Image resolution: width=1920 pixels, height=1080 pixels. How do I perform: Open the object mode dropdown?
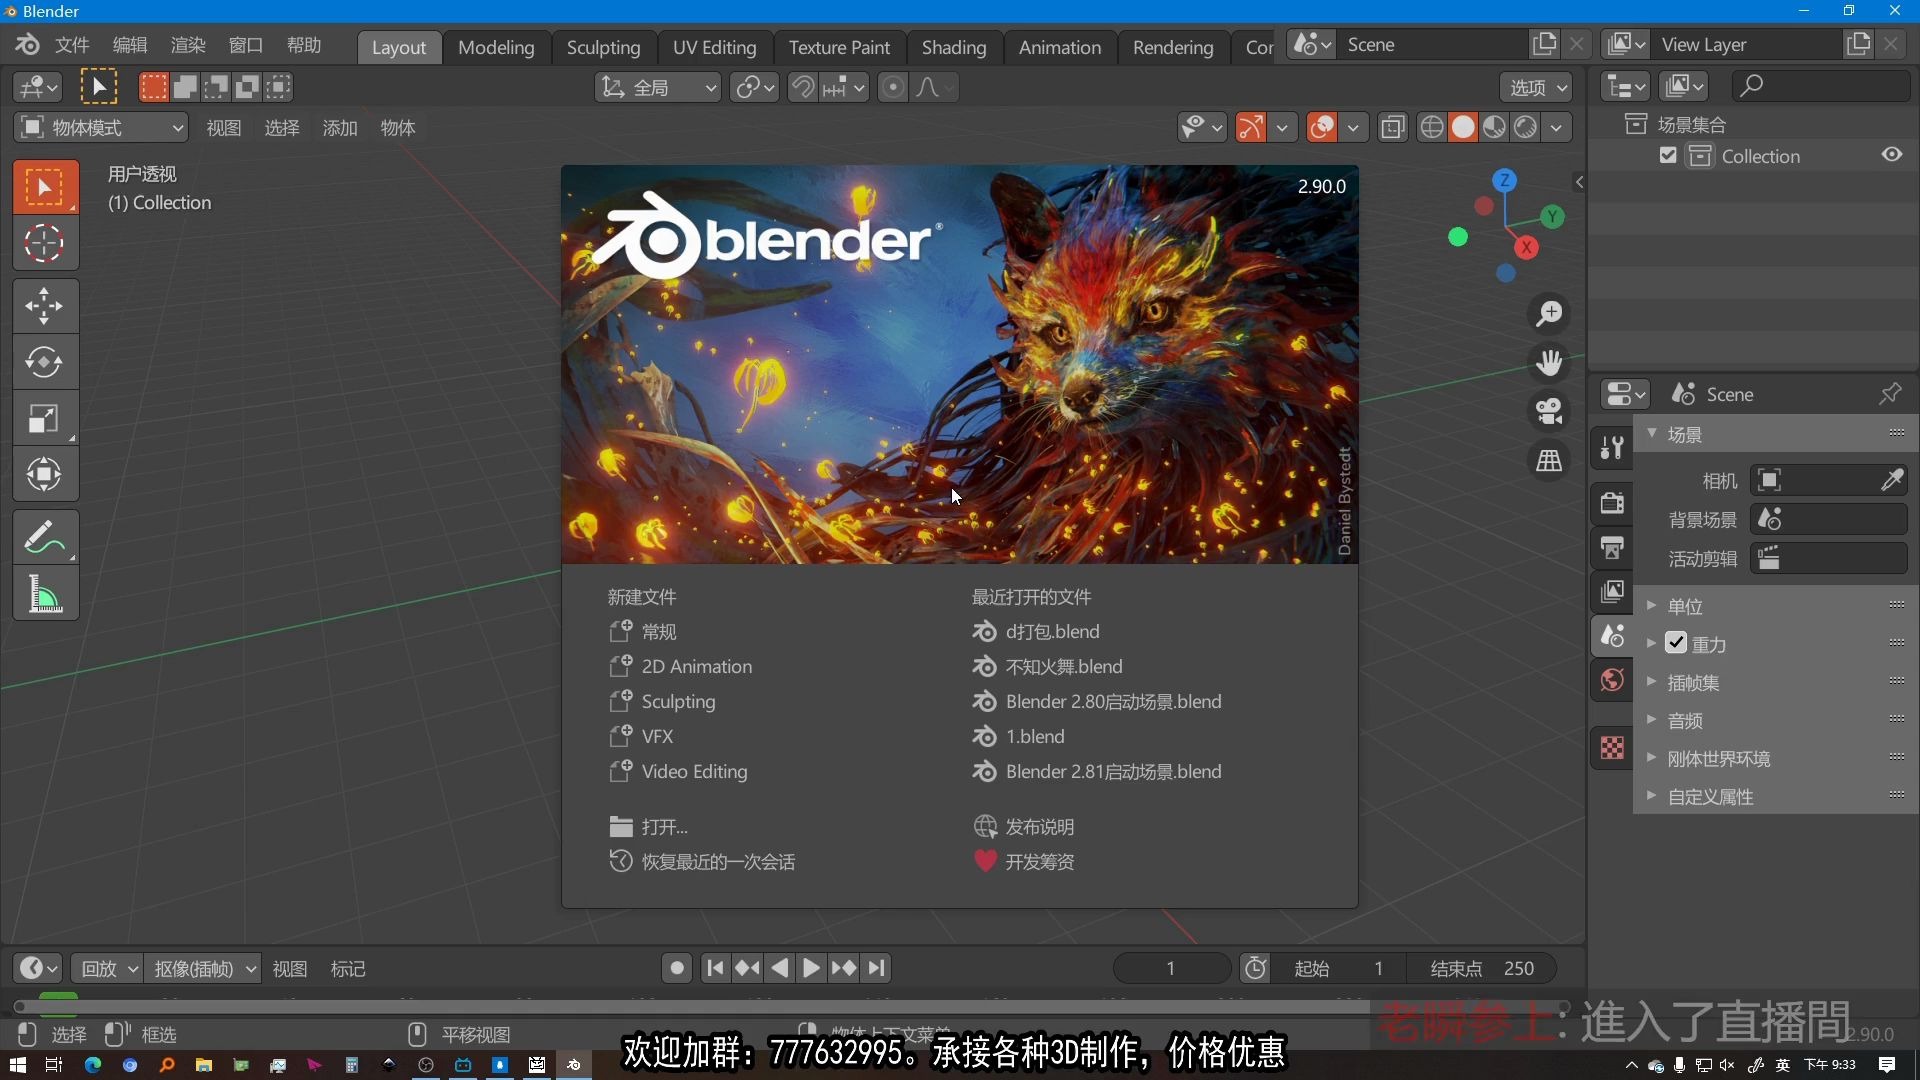pos(101,127)
